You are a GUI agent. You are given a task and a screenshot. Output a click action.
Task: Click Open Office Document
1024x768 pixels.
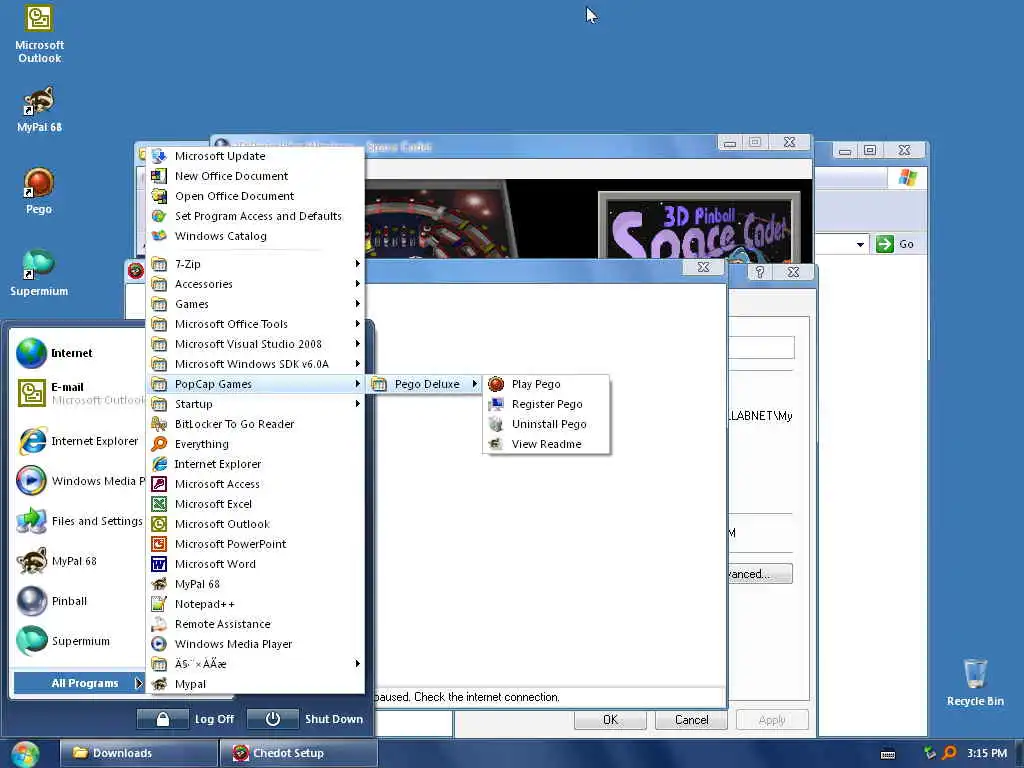255,196
